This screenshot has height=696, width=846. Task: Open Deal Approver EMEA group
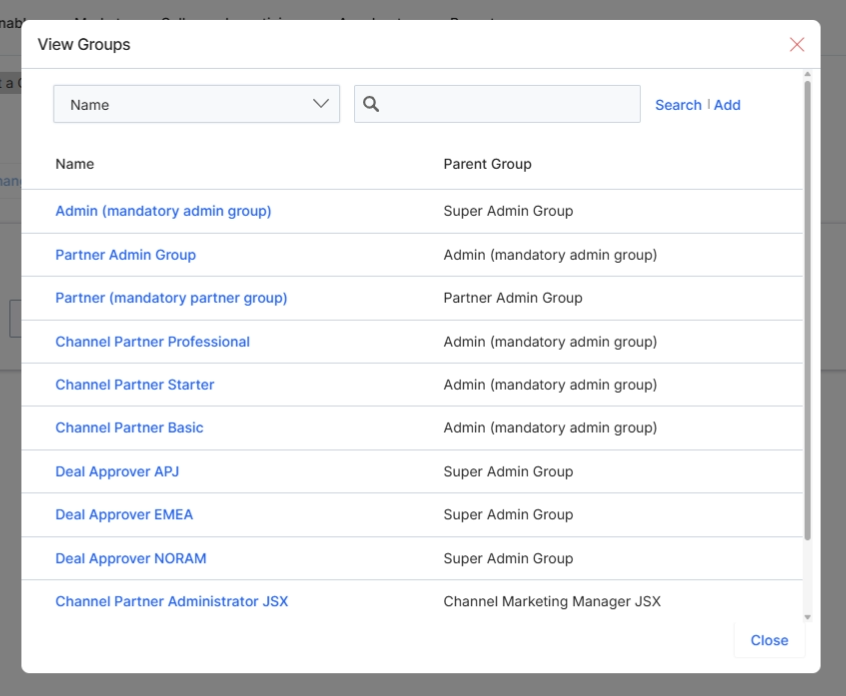[x=124, y=515]
